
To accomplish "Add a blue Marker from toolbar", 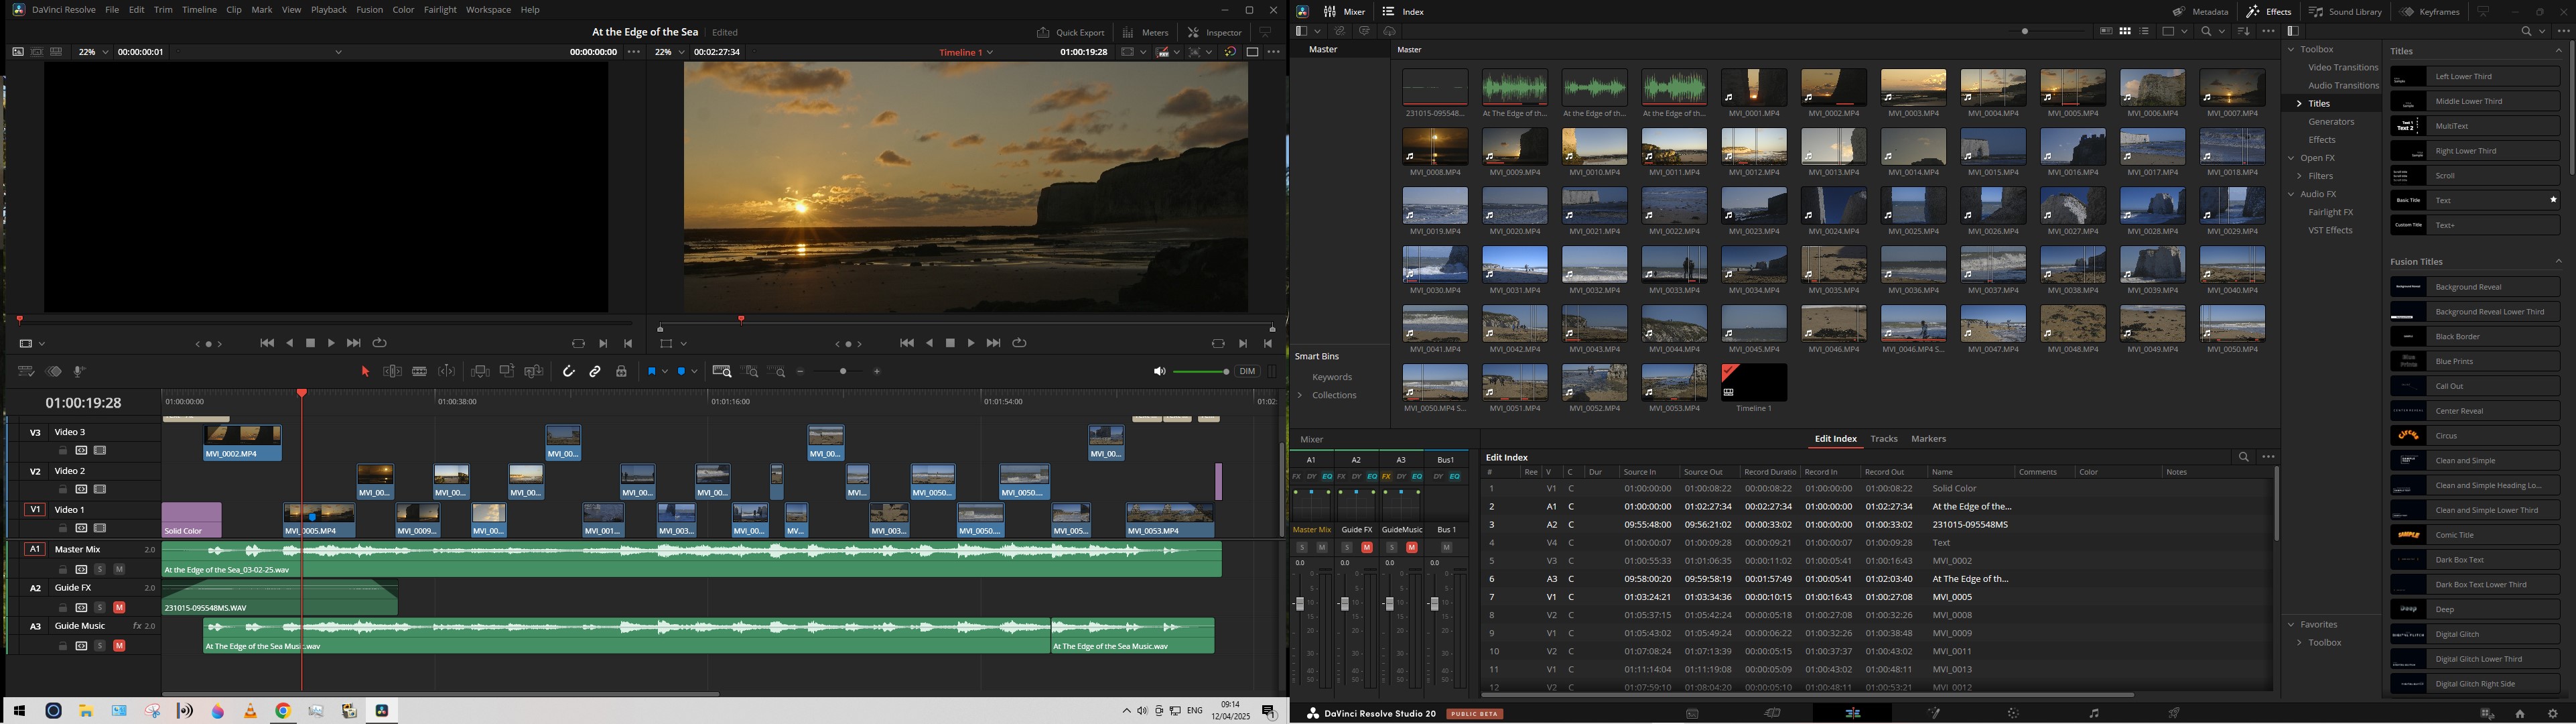I will pos(682,372).
